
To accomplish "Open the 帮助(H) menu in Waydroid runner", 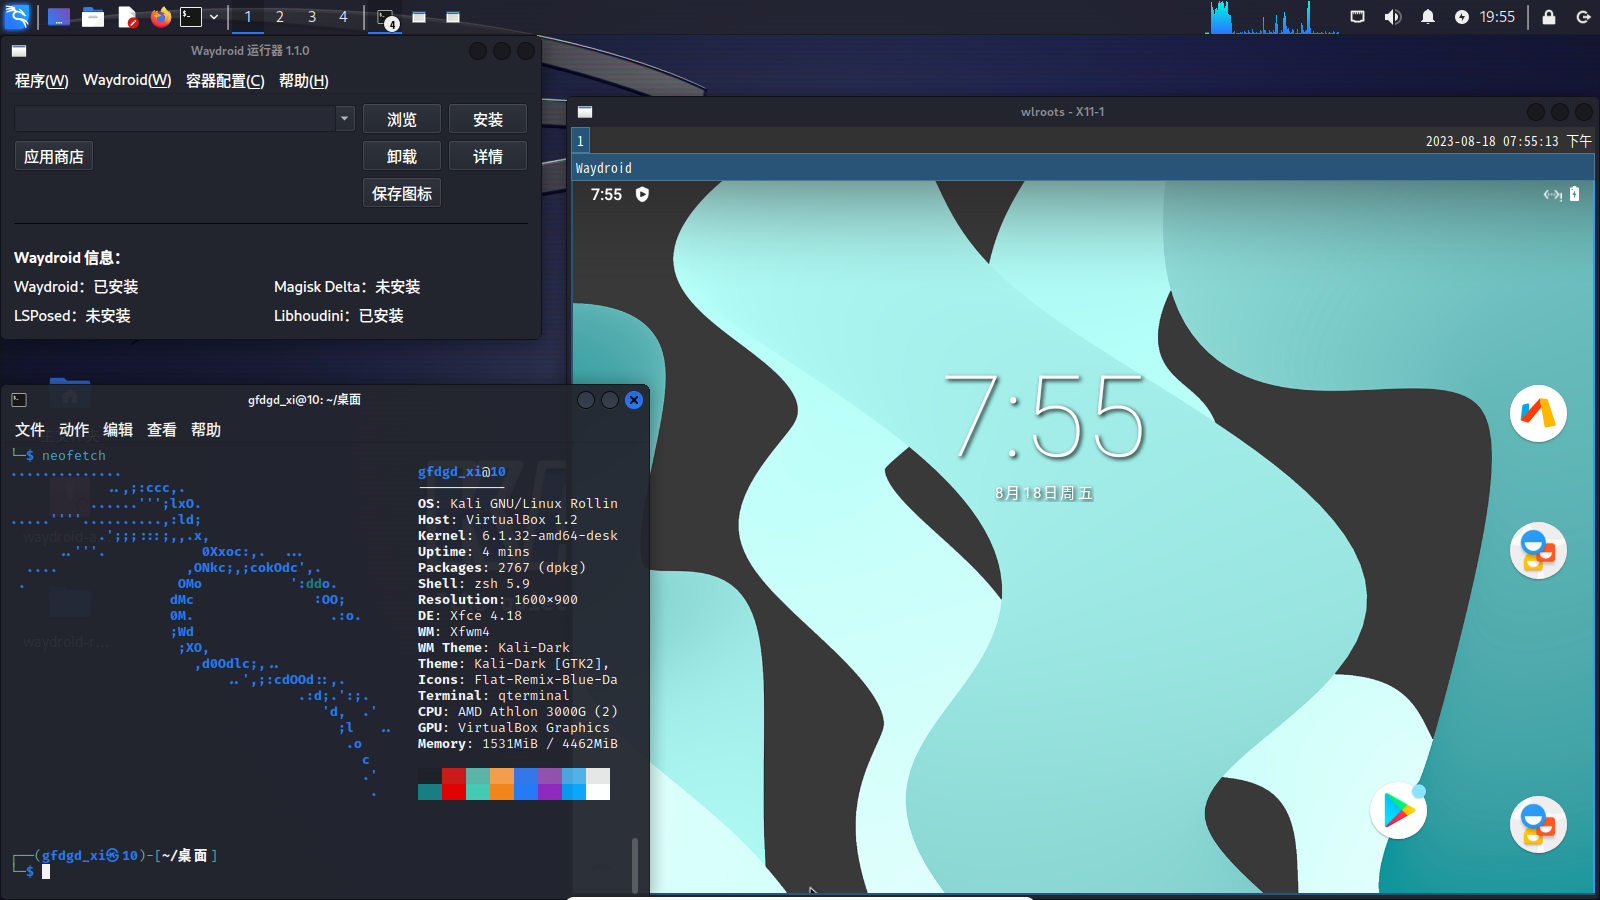I will pos(304,81).
